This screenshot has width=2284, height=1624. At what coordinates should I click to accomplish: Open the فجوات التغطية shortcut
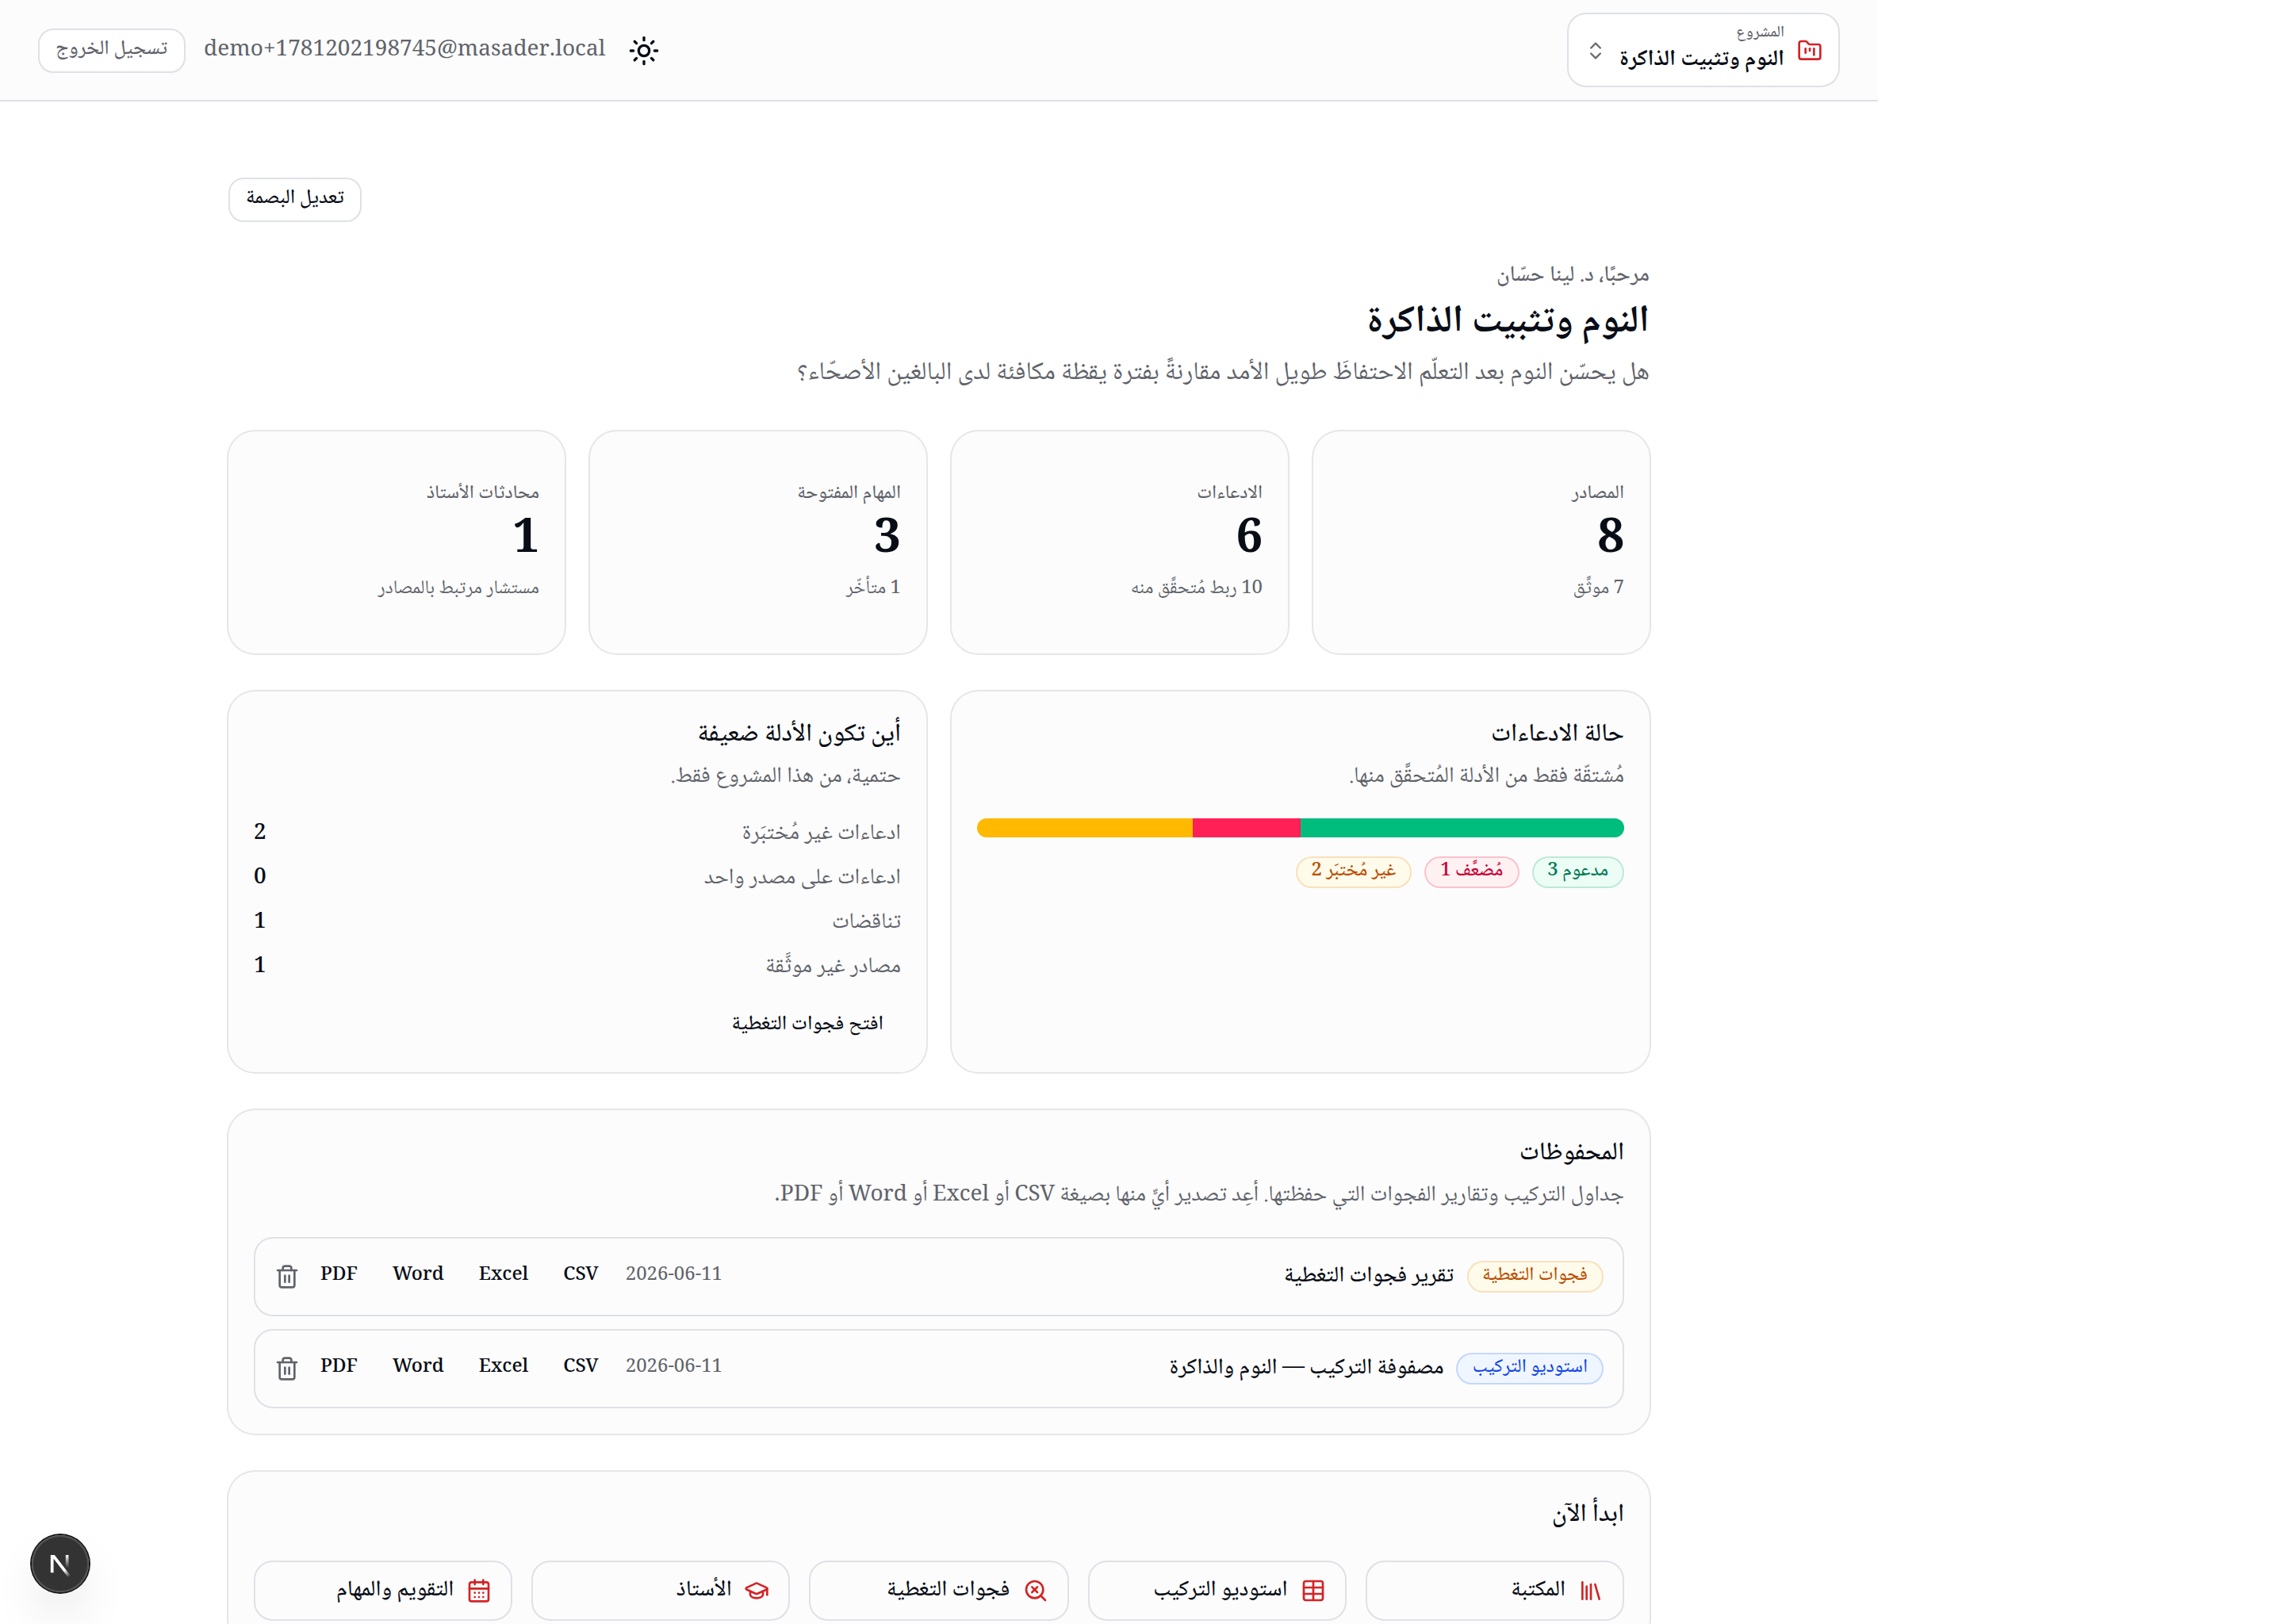point(938,1590)
